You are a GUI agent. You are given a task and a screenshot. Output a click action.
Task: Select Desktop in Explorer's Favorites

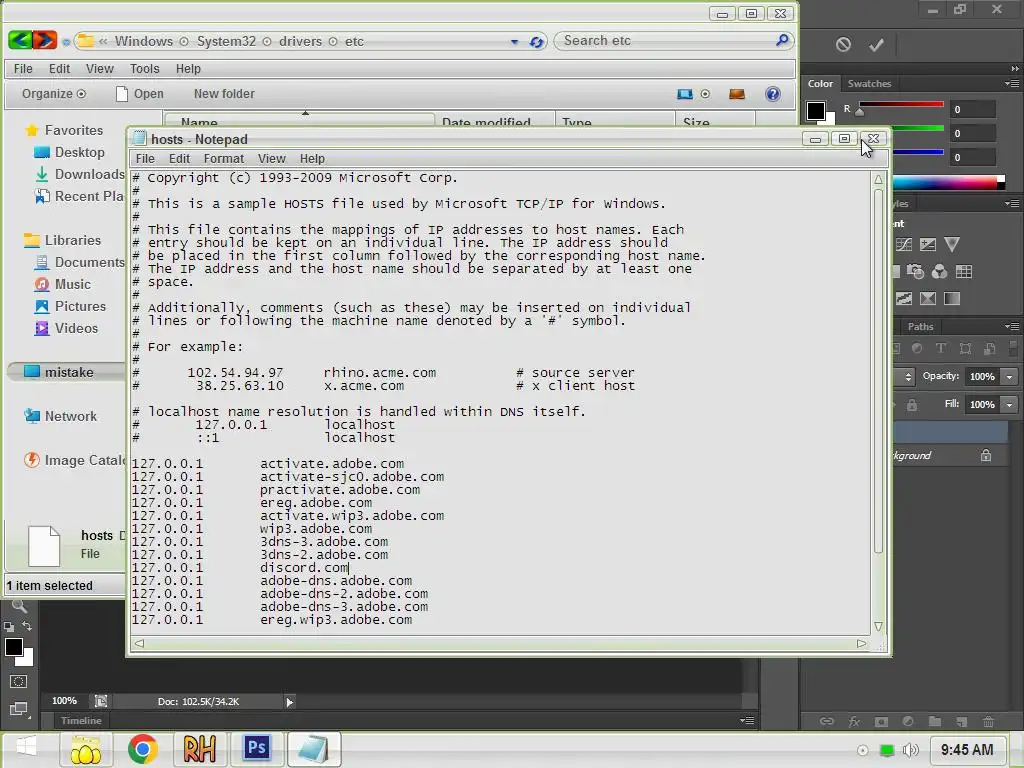click(x=70, y=152)
